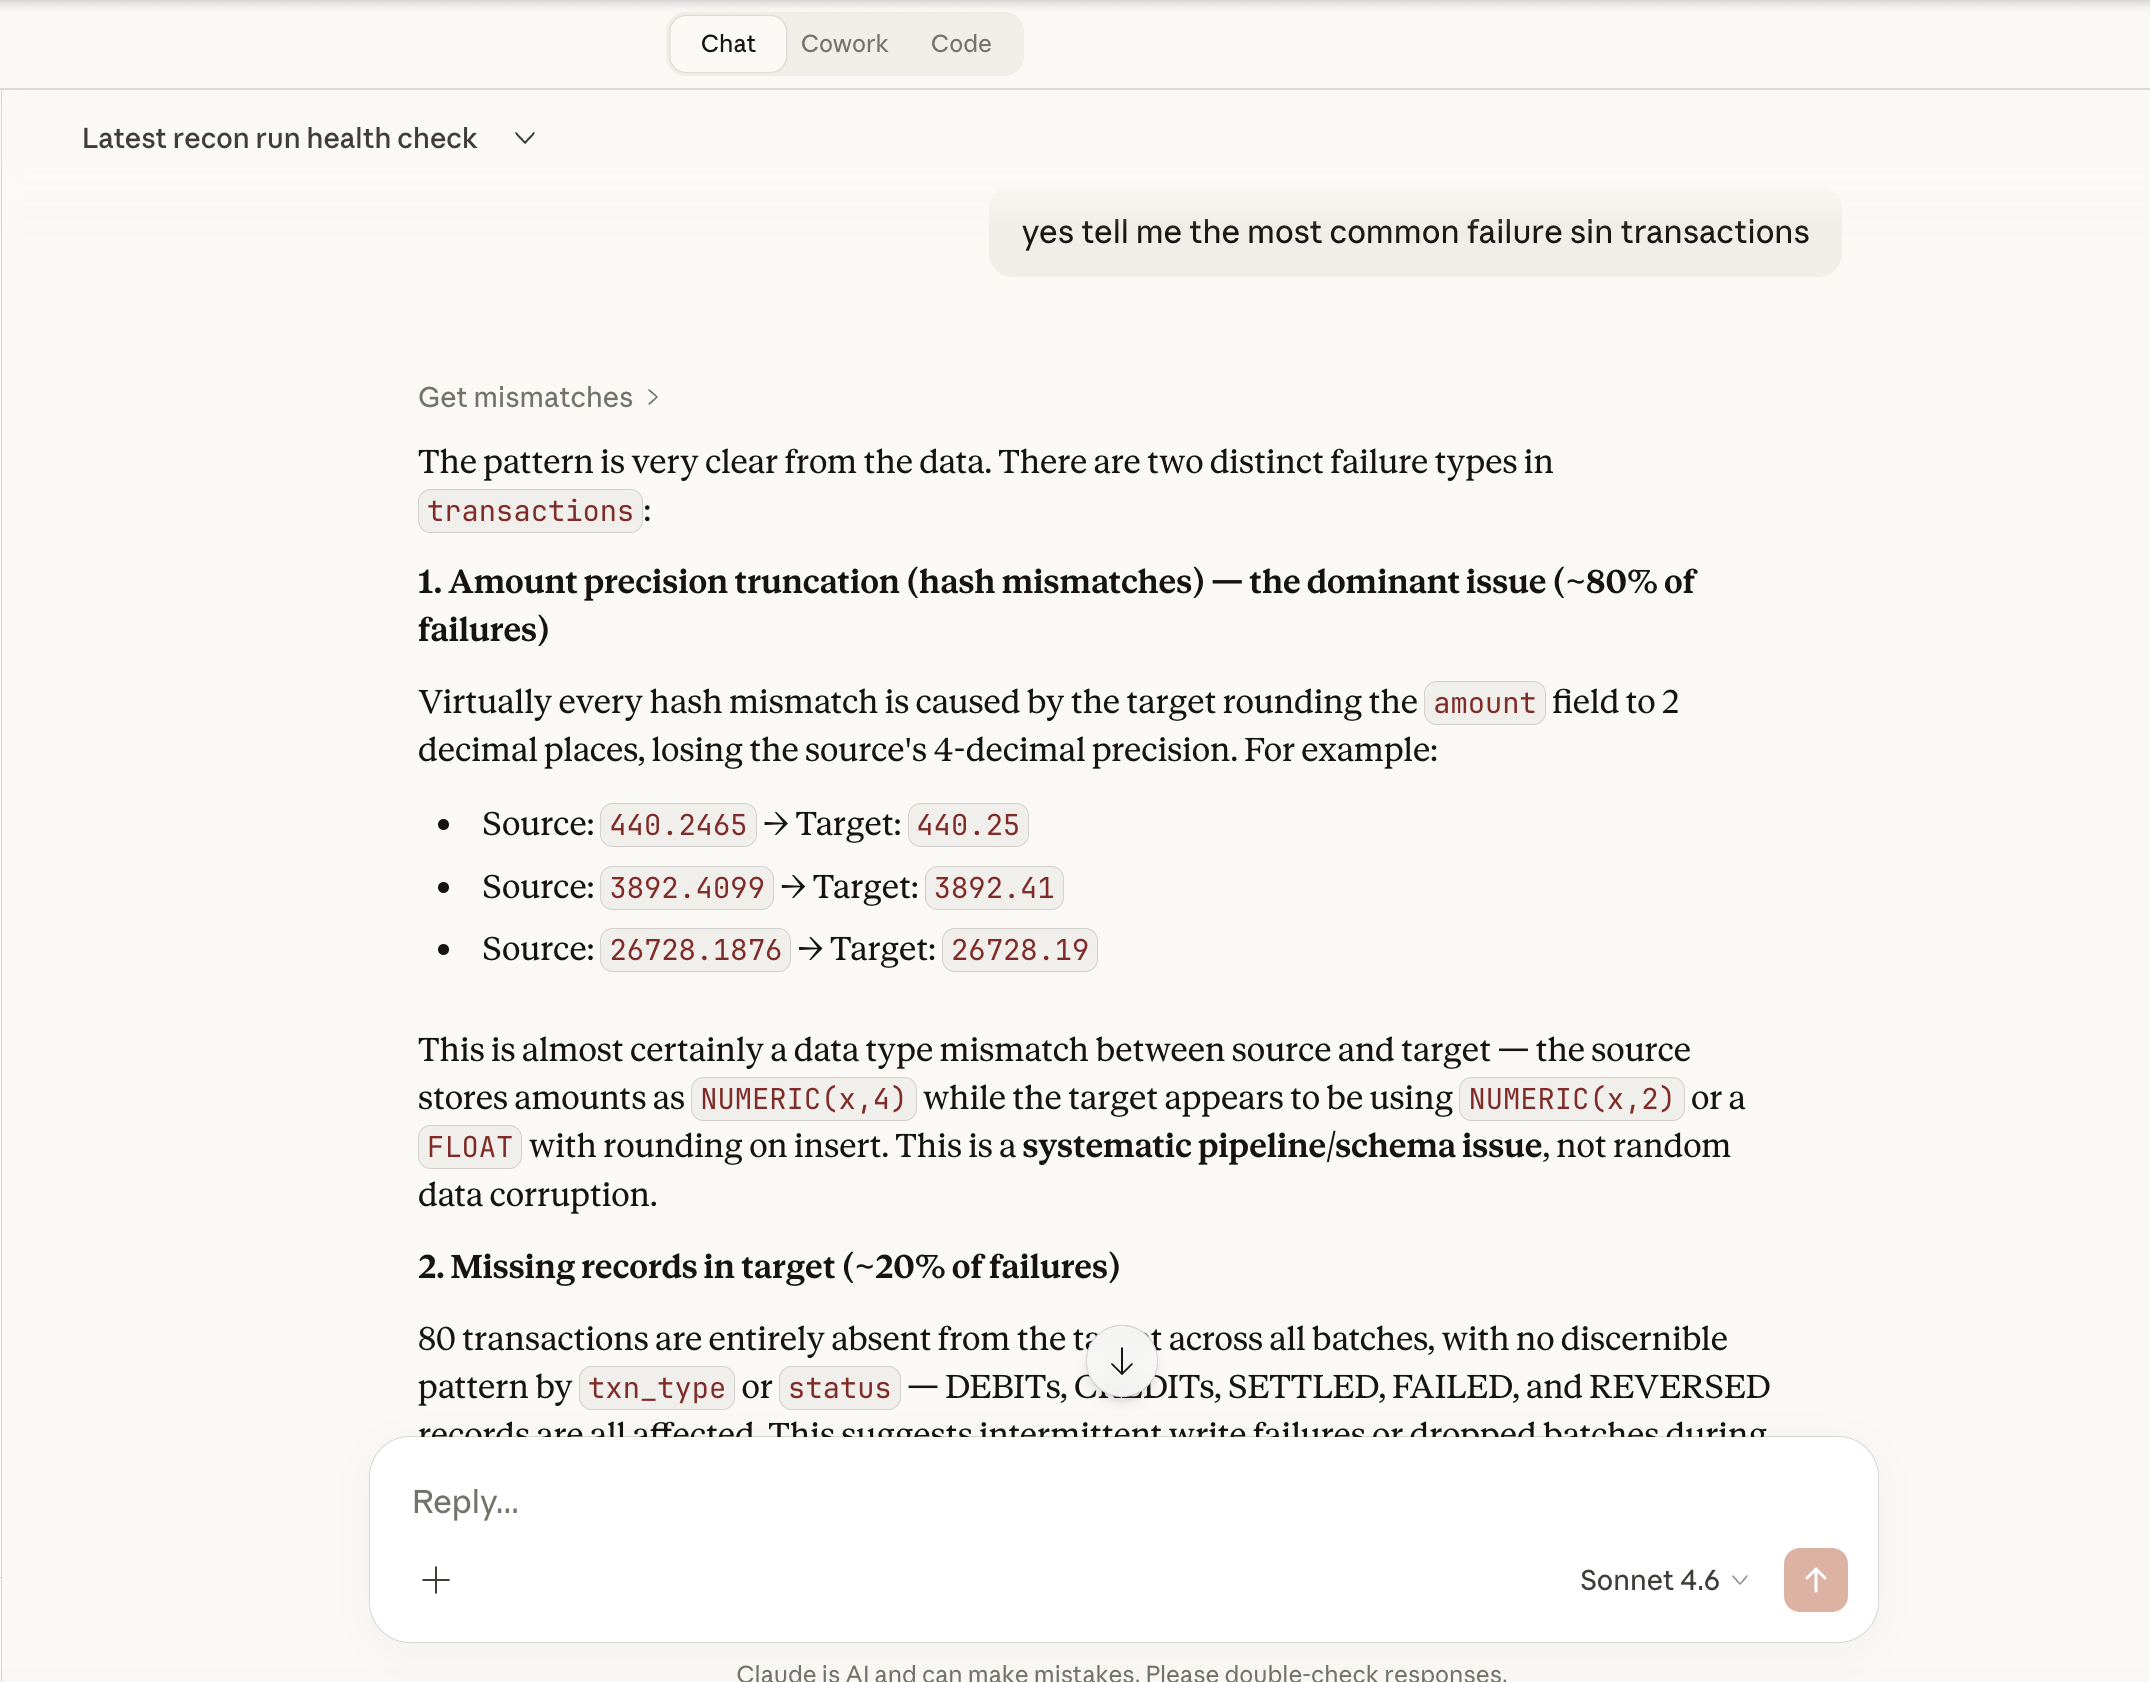Screen dimensions: 2150x1682
Task: Click the target value 440.25
Action: pyautogui.click(x=968, y=825)
